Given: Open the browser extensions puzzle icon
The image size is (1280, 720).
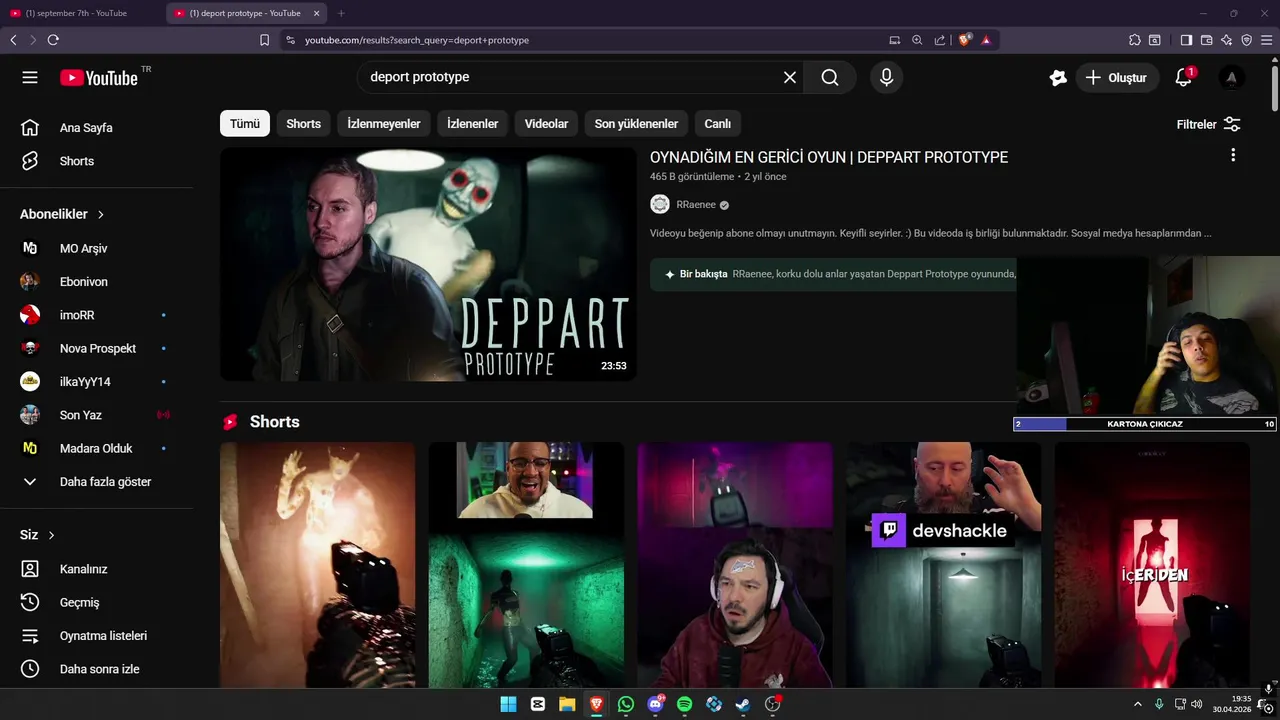Looking at the screenshot, I should 1134,40.
